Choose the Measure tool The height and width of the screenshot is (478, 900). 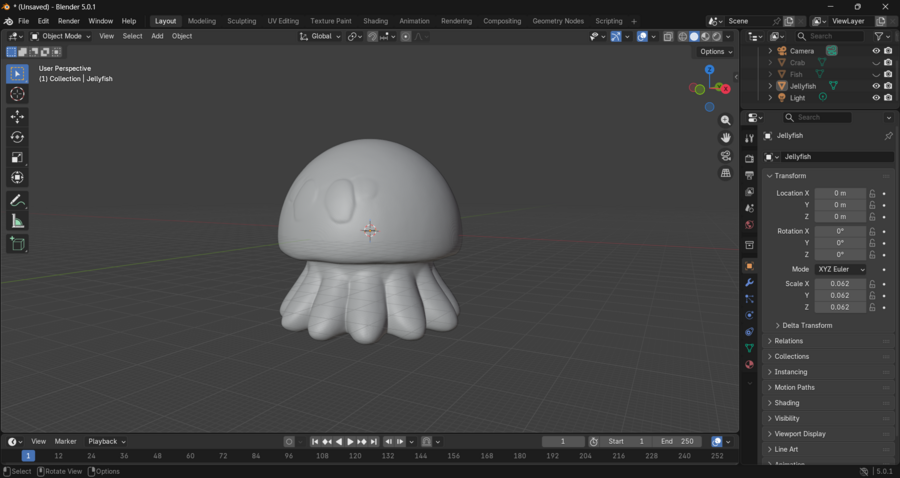[x=17, y=221]
